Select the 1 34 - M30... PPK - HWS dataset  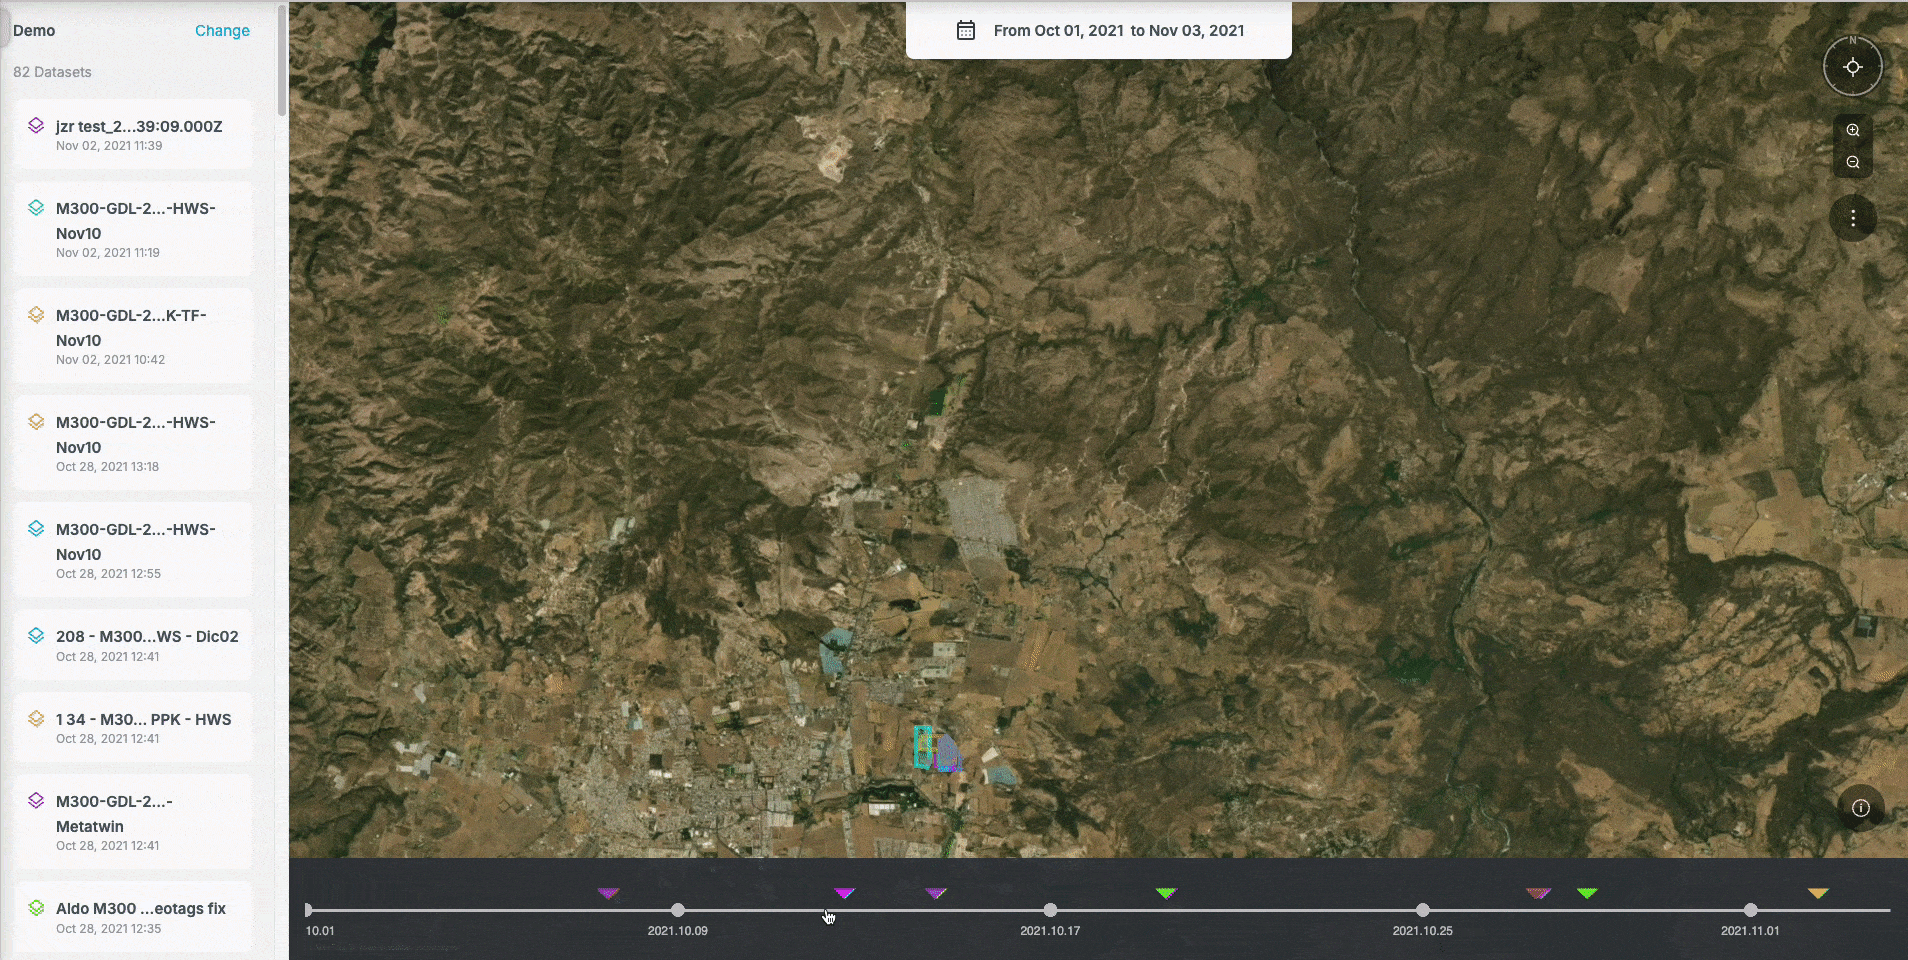143,720
